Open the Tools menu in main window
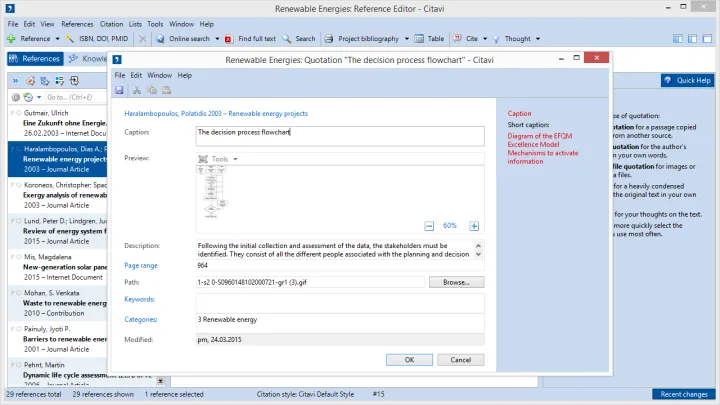The image size is (720, 405). click(x=155, y=24)
